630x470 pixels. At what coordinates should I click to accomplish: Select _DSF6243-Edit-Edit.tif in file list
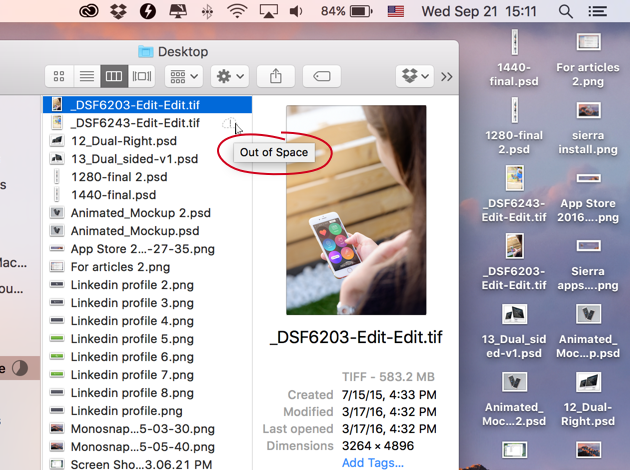(x=147, y=123)
